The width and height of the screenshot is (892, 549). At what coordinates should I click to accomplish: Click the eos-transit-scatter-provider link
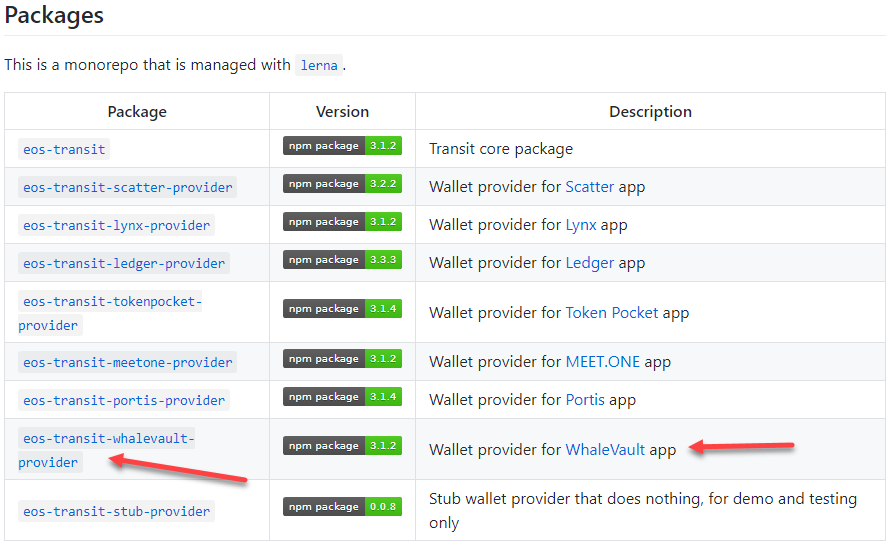[x=127, y=187]
